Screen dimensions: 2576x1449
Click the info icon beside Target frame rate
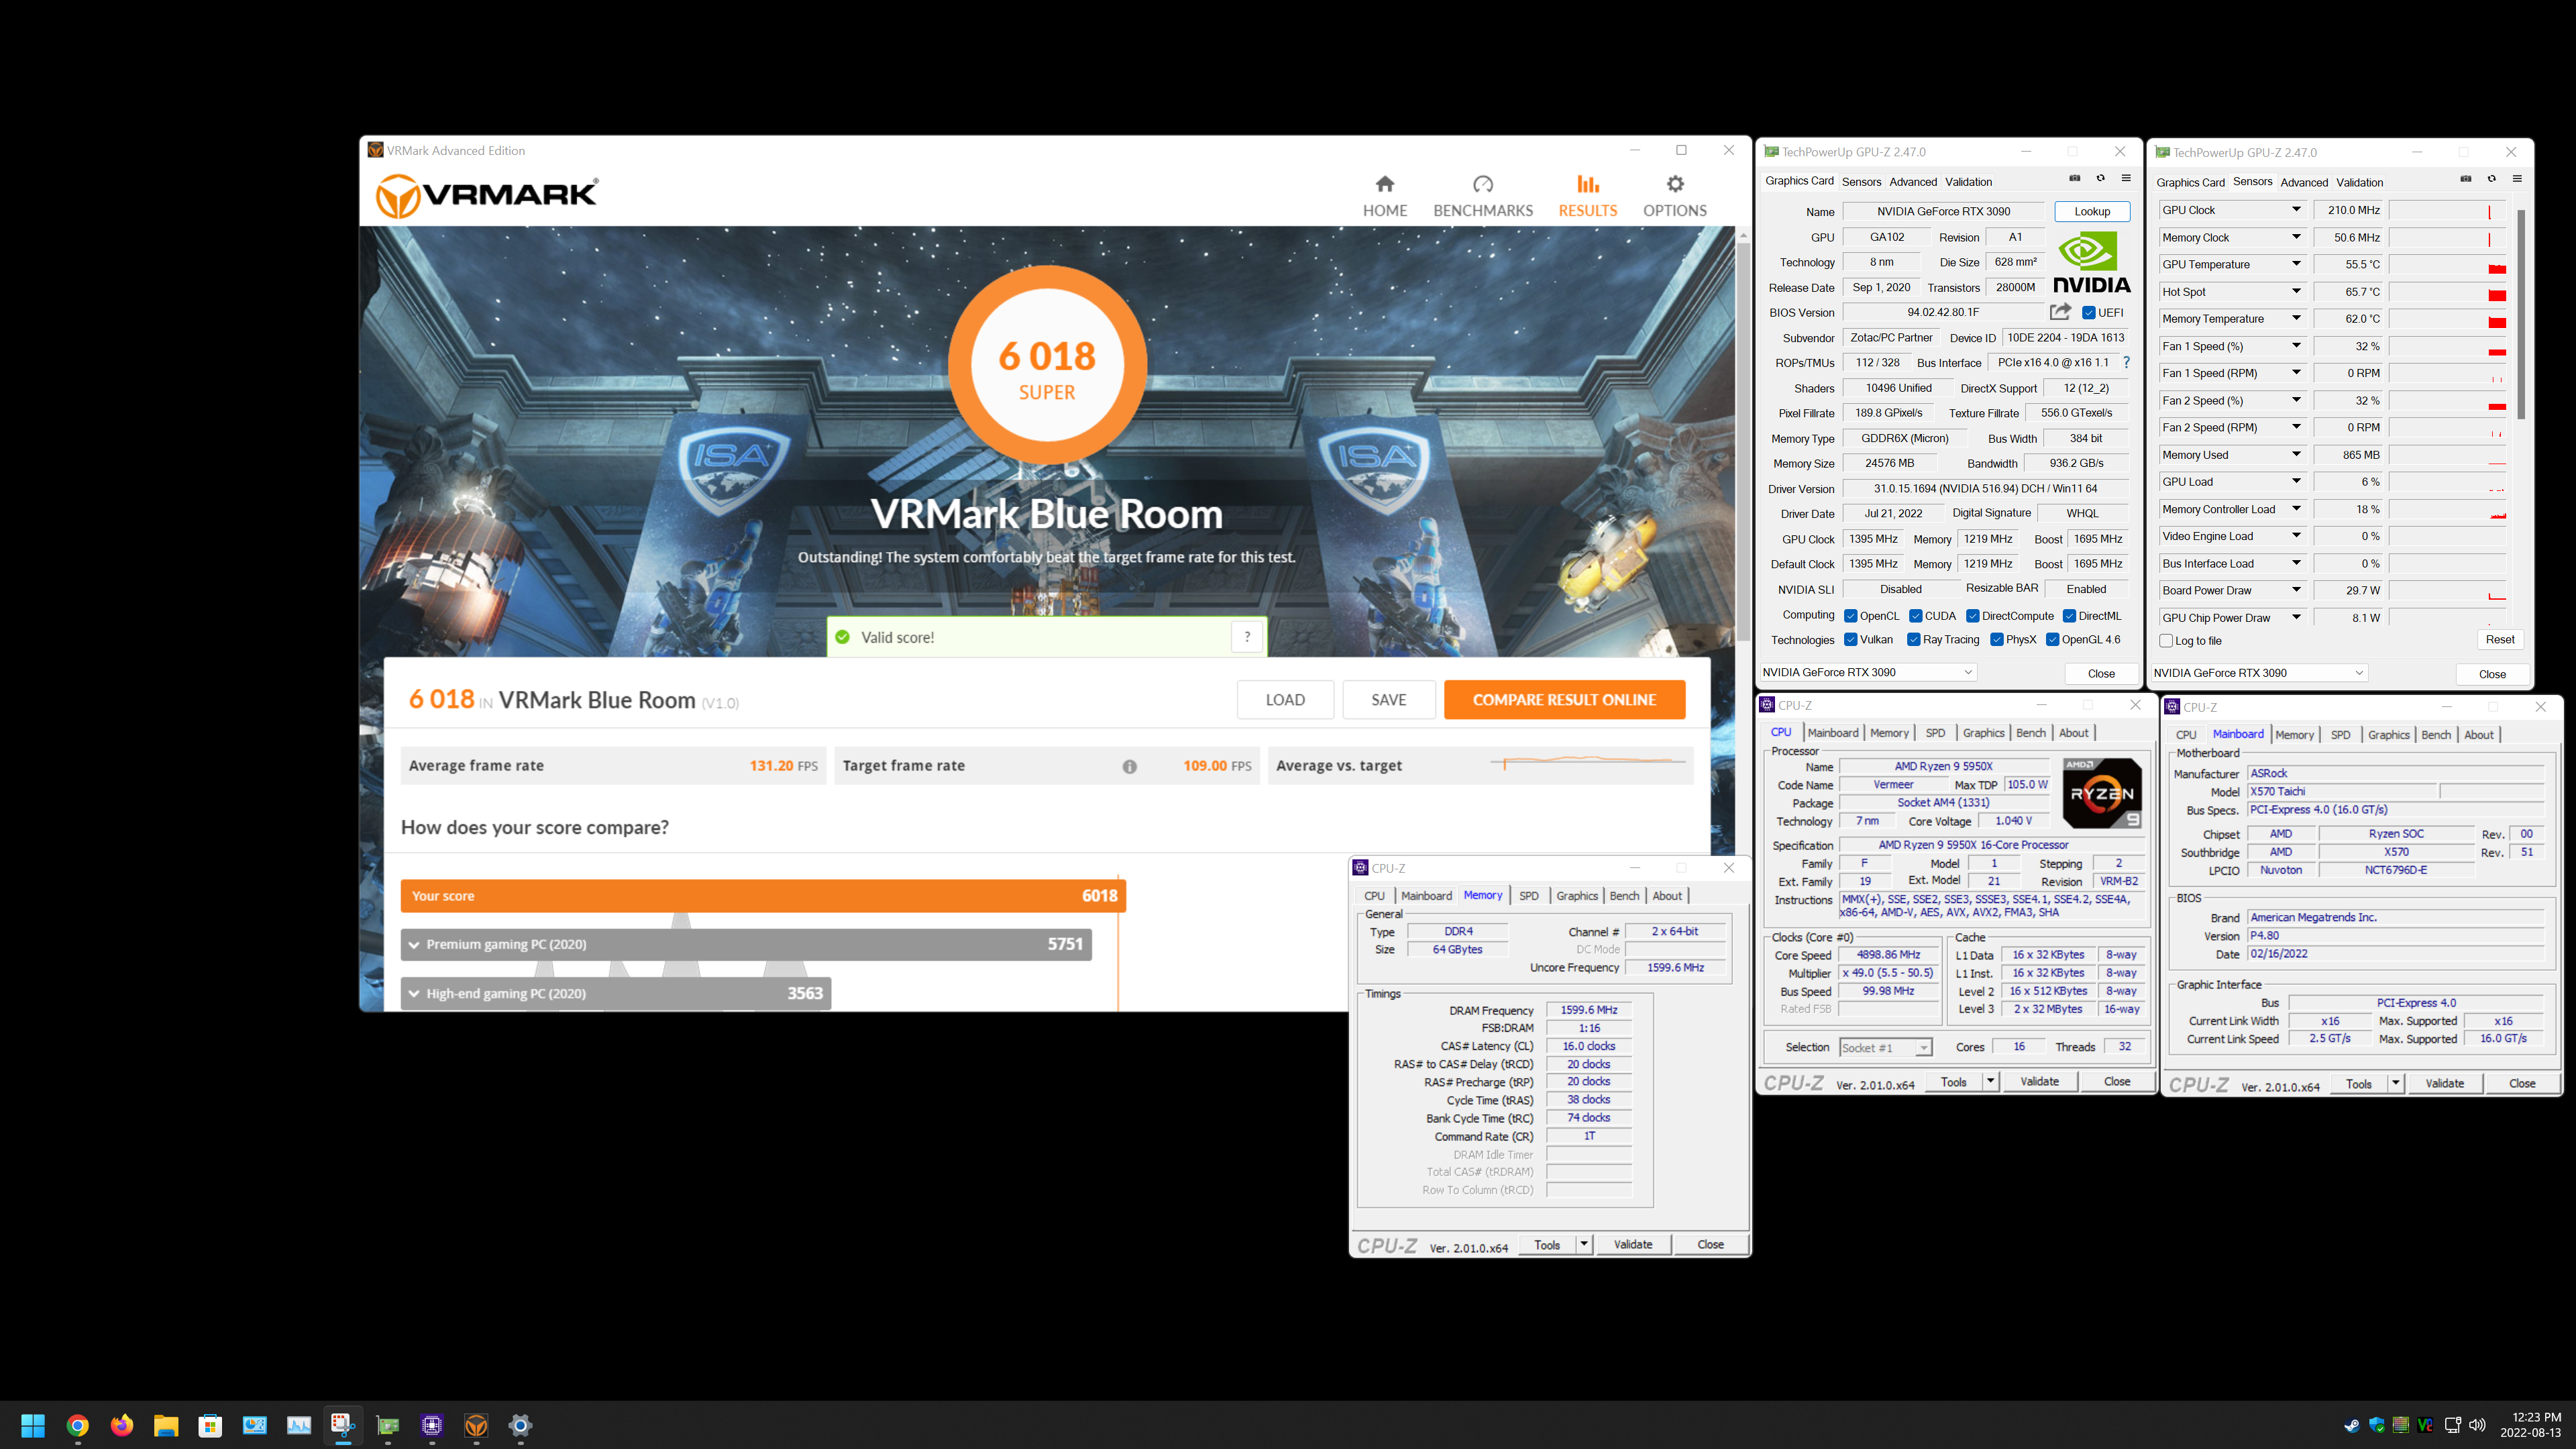(x=1129, y=766)
